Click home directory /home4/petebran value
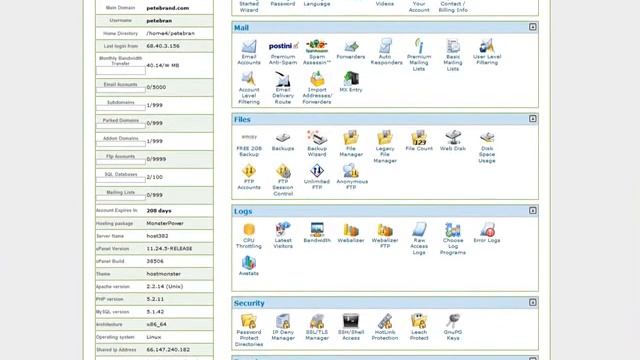This screenshot has height=360, width=640. tap(170, 33)
